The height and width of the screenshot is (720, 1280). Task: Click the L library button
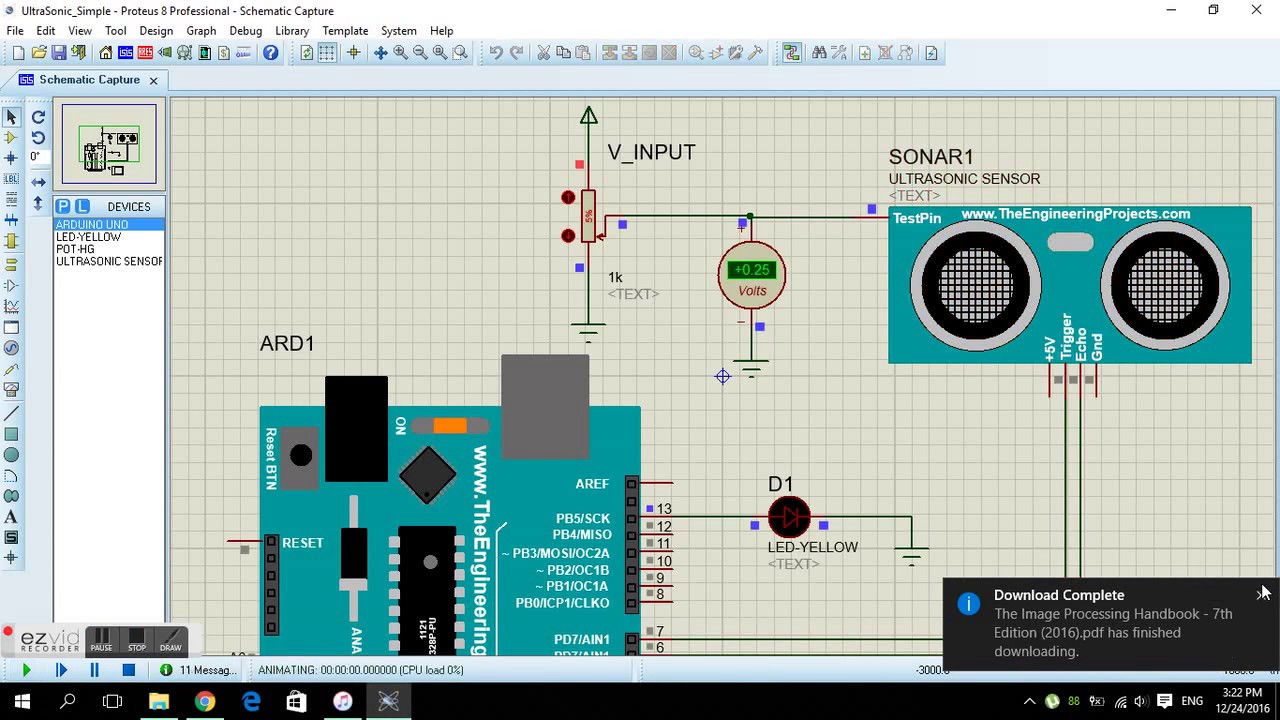pyautogui.click(x=83, y=206)
